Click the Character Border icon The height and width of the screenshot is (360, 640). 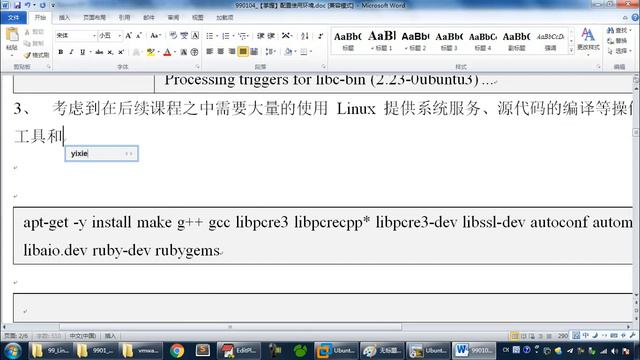pos(195,36)
